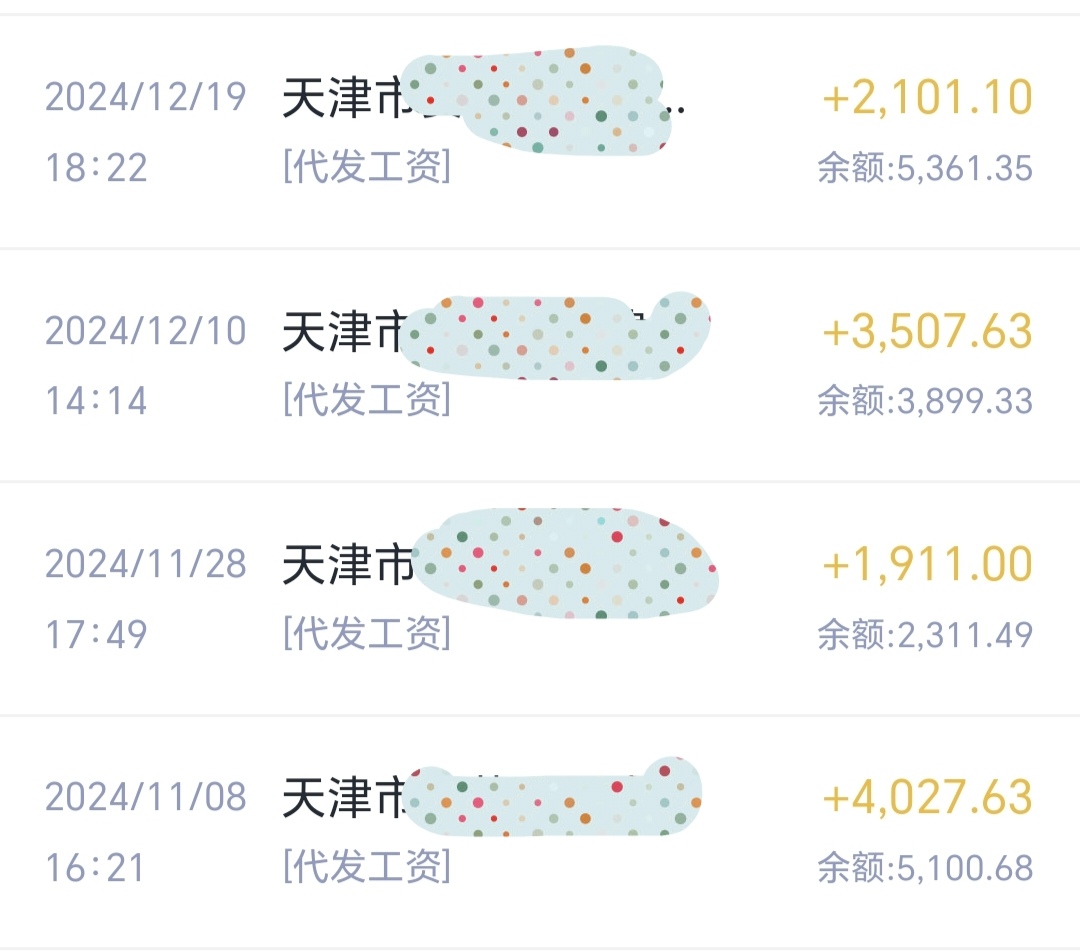1080x952 pixels.
Task: Tap the 14:14 transaction time
Action: (96, 401)
